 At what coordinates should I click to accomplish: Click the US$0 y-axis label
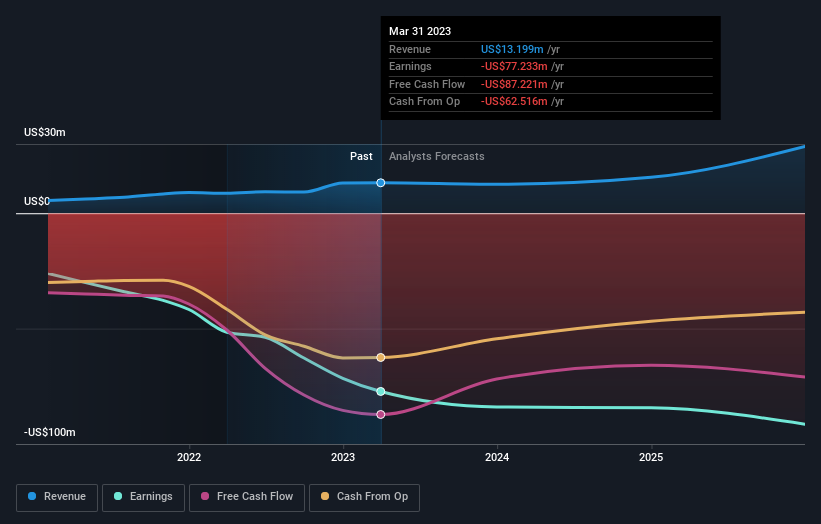(37, 201)
